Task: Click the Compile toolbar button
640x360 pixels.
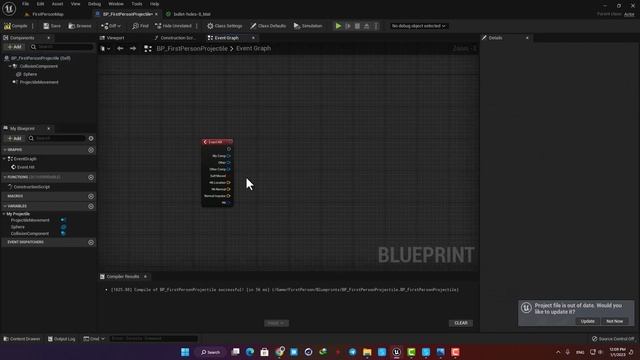Action: (16, 26)
